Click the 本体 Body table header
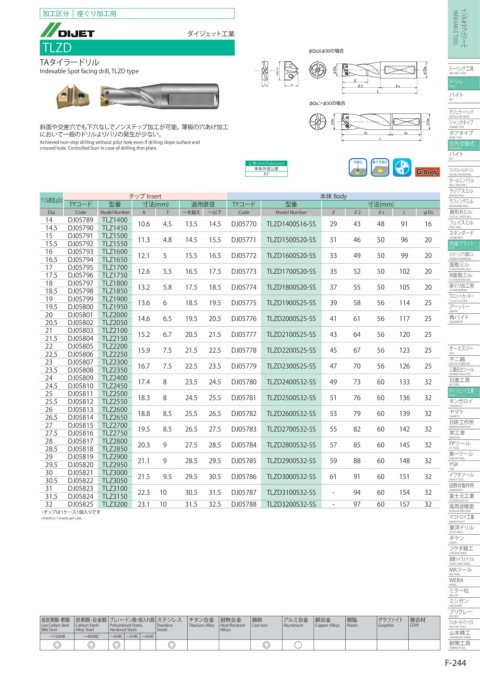 click(333, 196)
